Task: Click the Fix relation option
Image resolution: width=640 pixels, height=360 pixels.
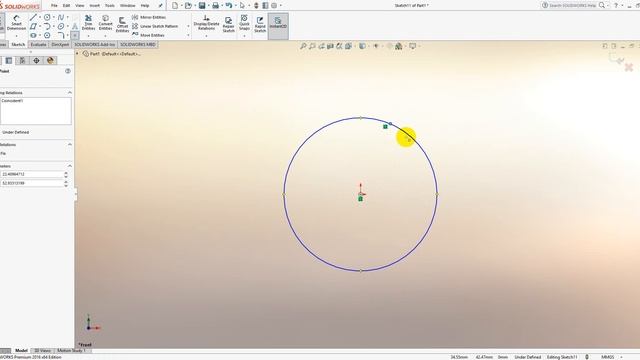Action: [x=3, y=153]
